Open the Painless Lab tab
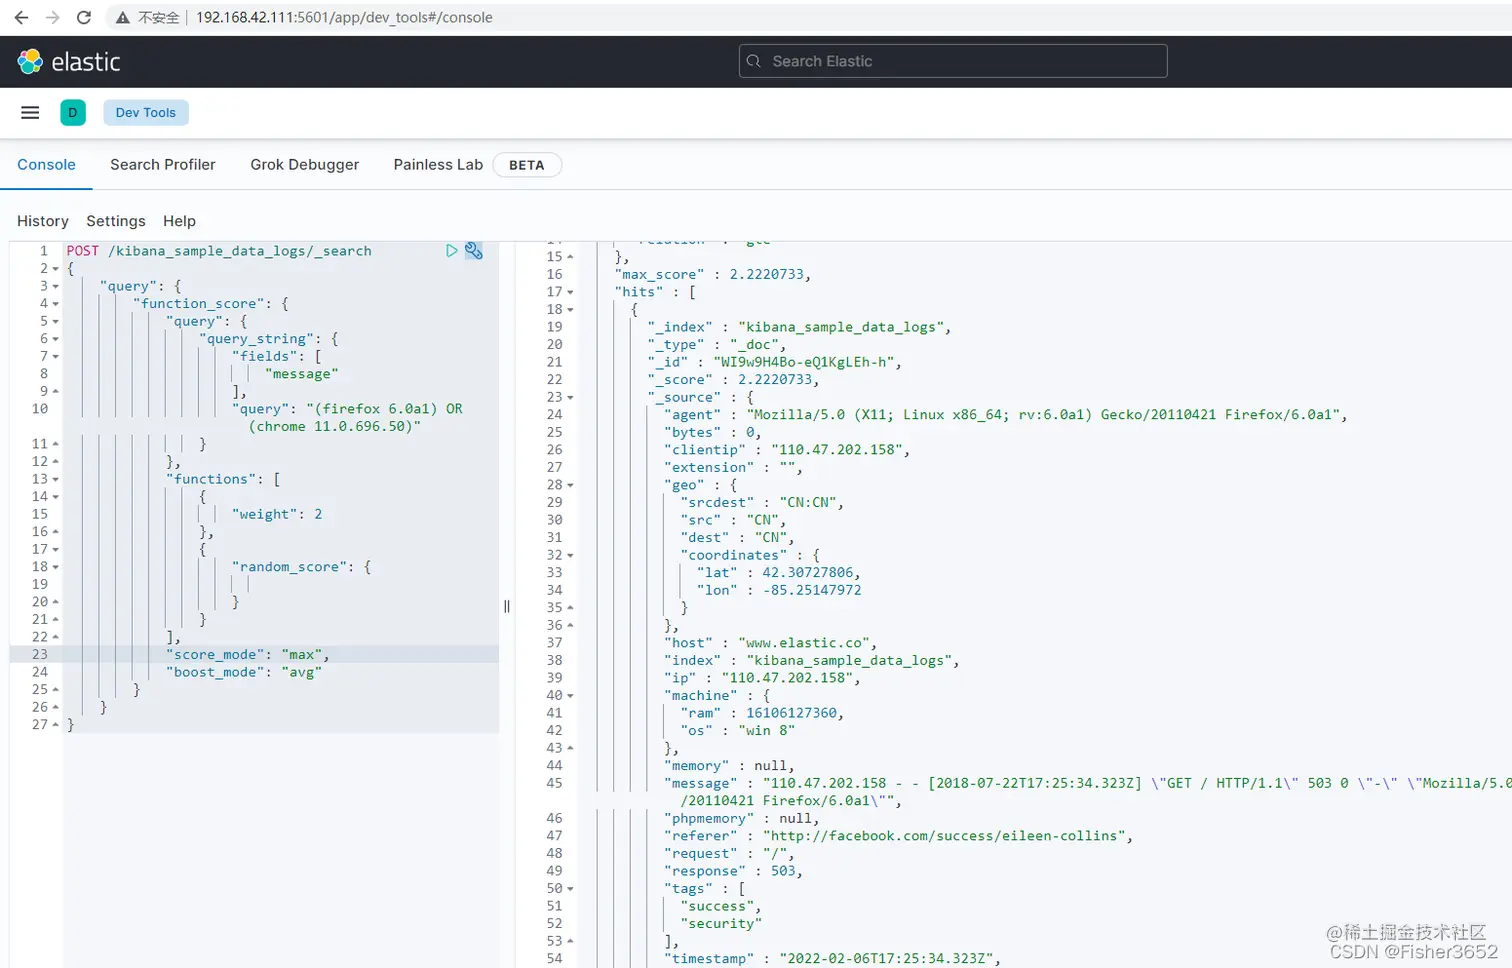The image size is (1512, 968). click(x=438, y=165)
